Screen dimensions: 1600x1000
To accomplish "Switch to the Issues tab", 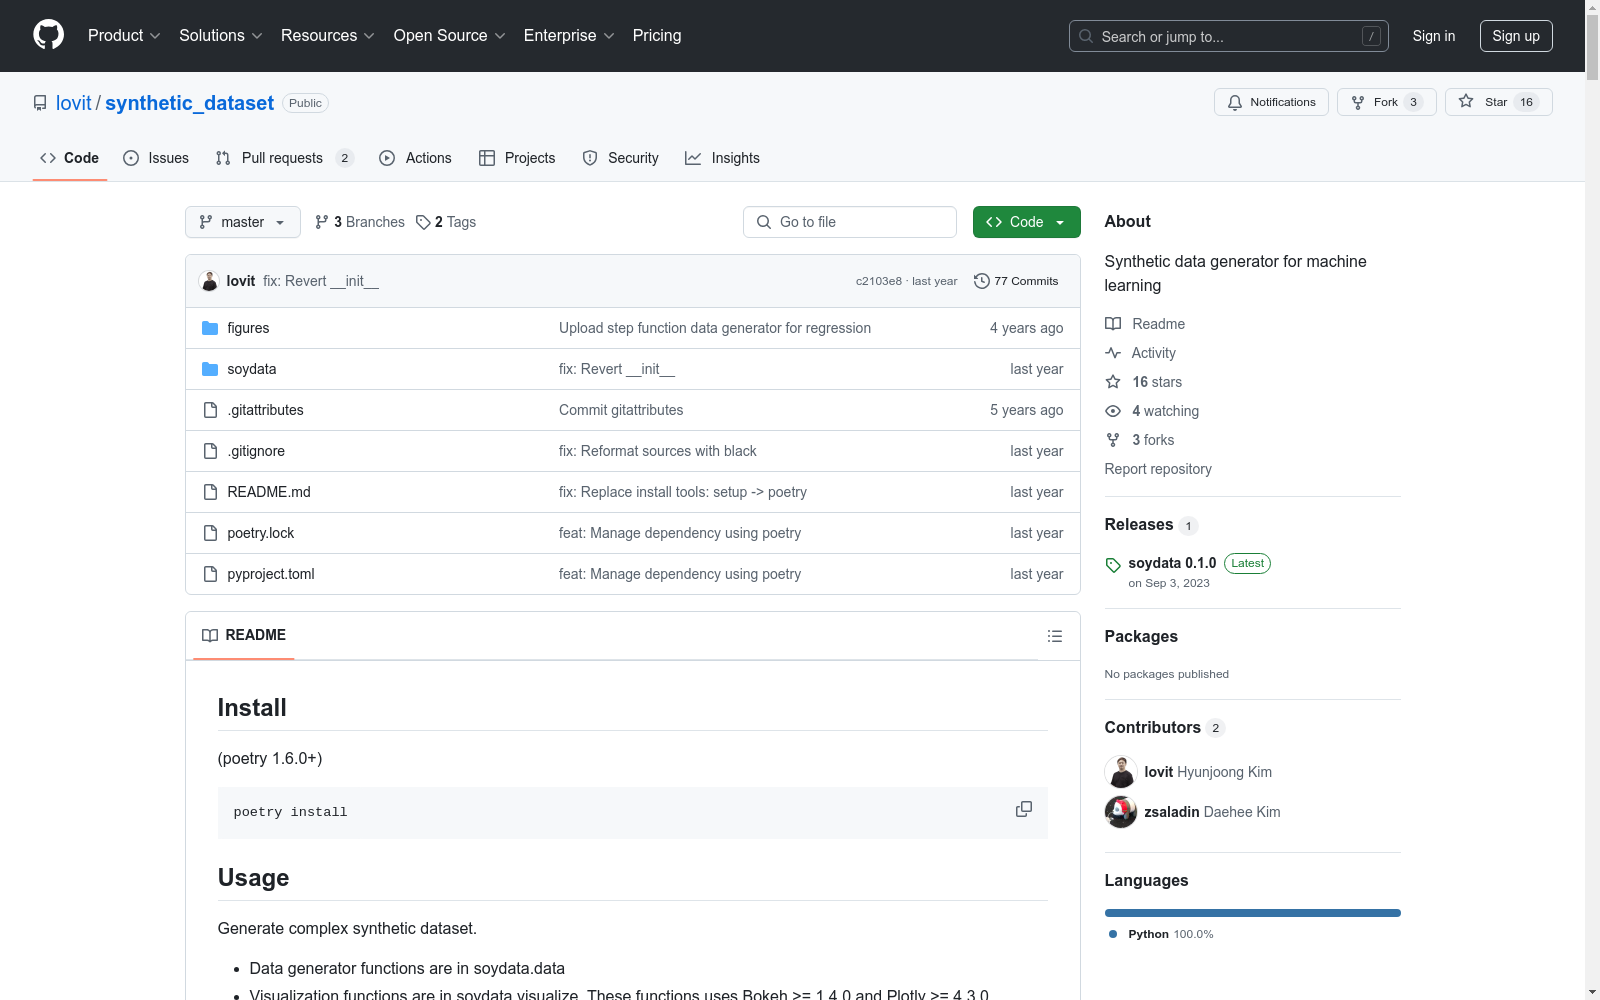I will pyautogui.click(x=156, y=158).
